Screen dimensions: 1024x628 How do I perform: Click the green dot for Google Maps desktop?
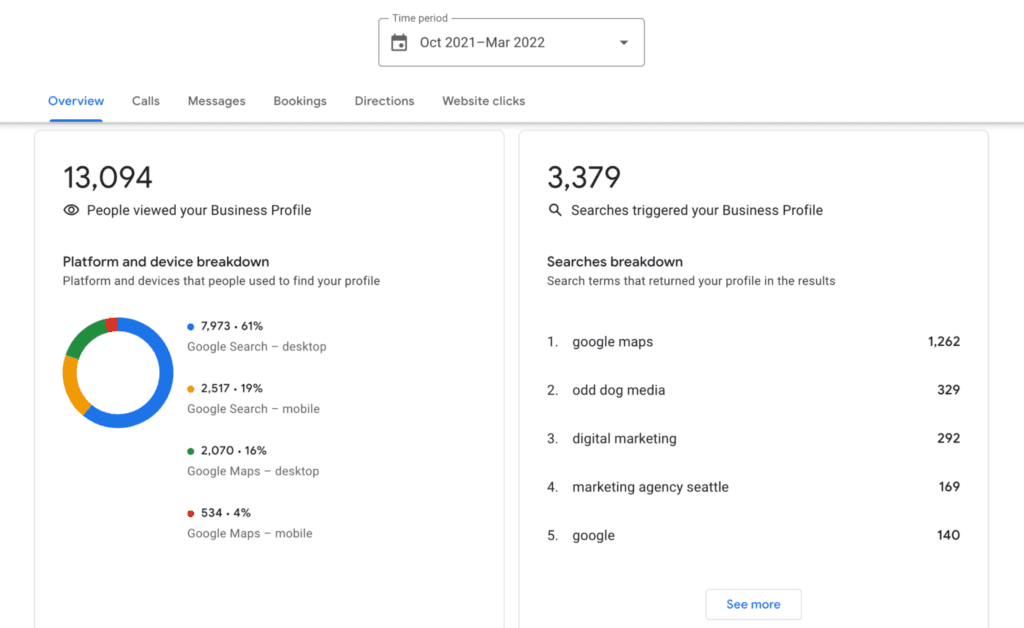pos(190,450)
